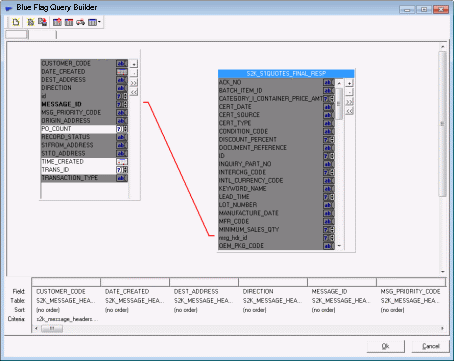The width and height of the screenshot is (454, 361).
Task: Click the numeric type icon beside INTERCHG_CODE
Action: pos(329,172)
